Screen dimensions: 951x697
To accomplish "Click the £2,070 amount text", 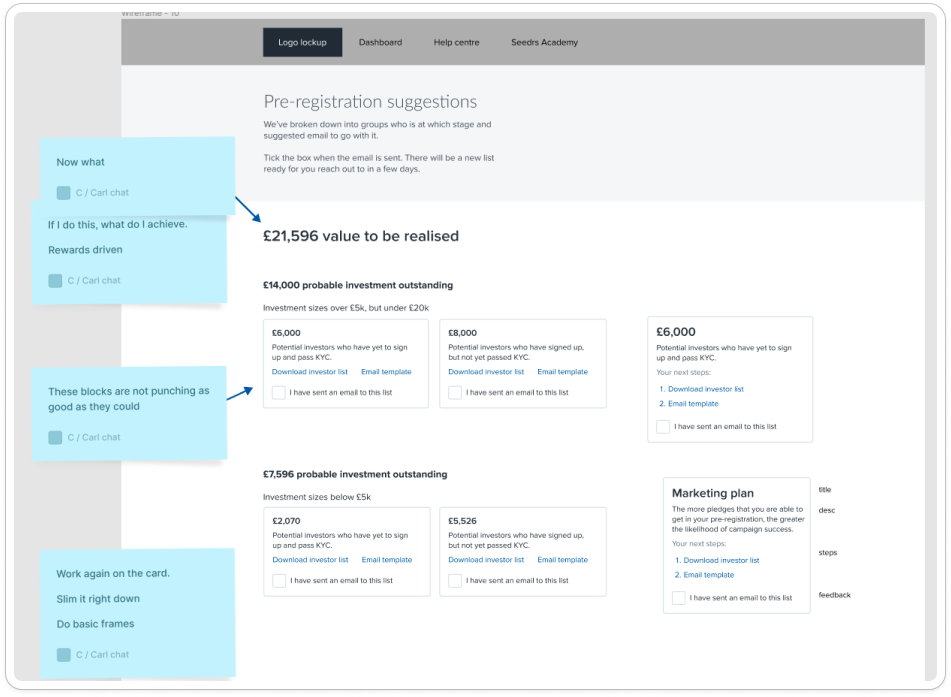I will tap(286, 521).
